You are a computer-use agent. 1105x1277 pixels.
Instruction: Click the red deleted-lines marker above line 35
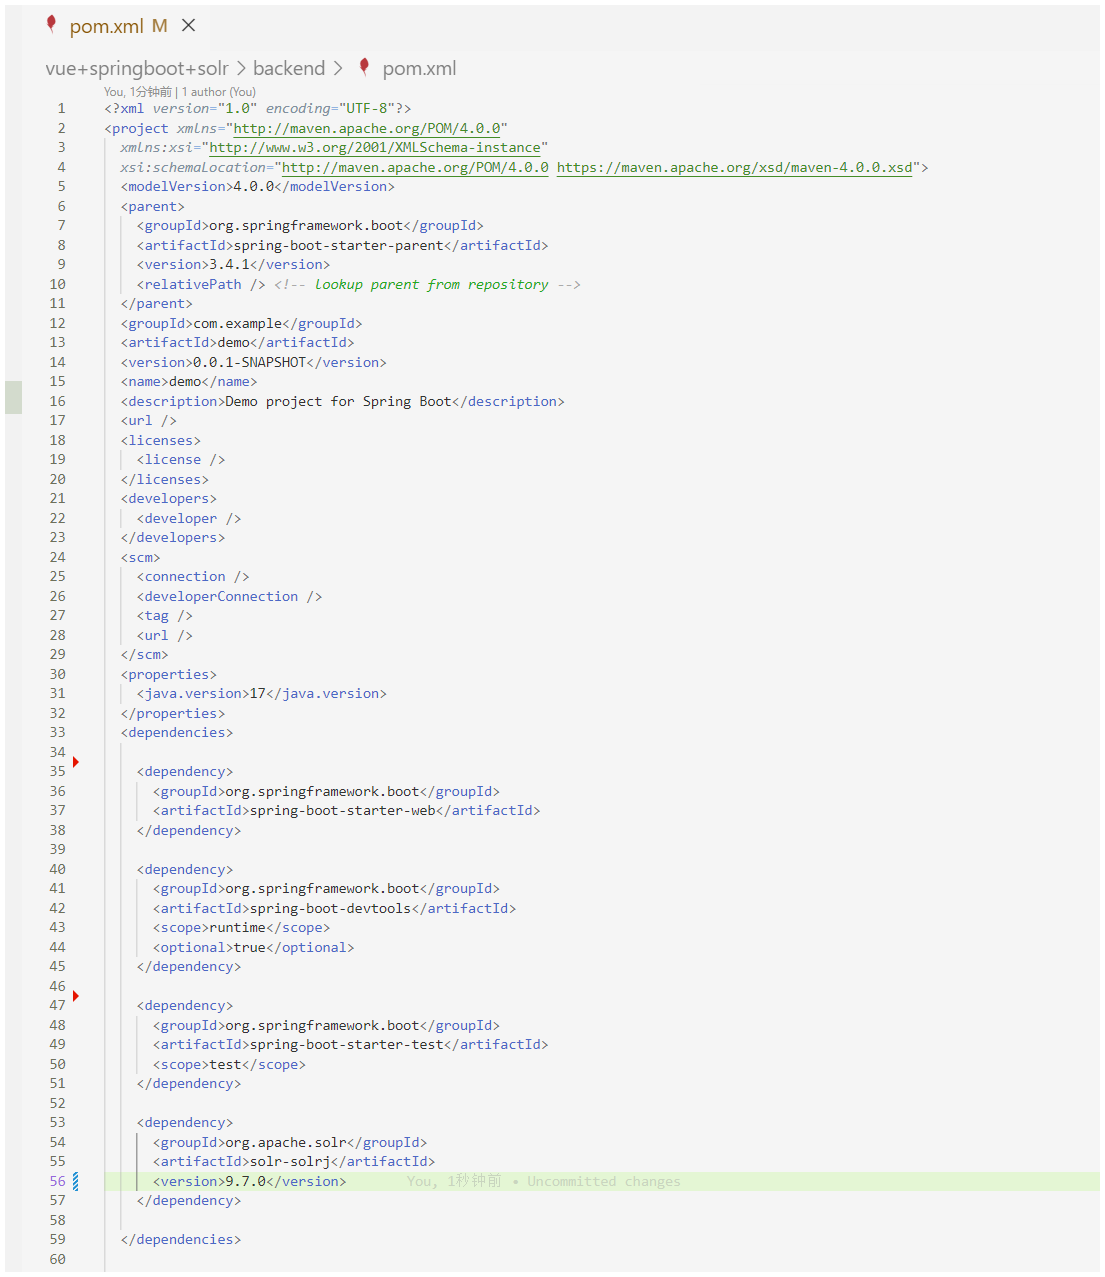click(76, 762)
